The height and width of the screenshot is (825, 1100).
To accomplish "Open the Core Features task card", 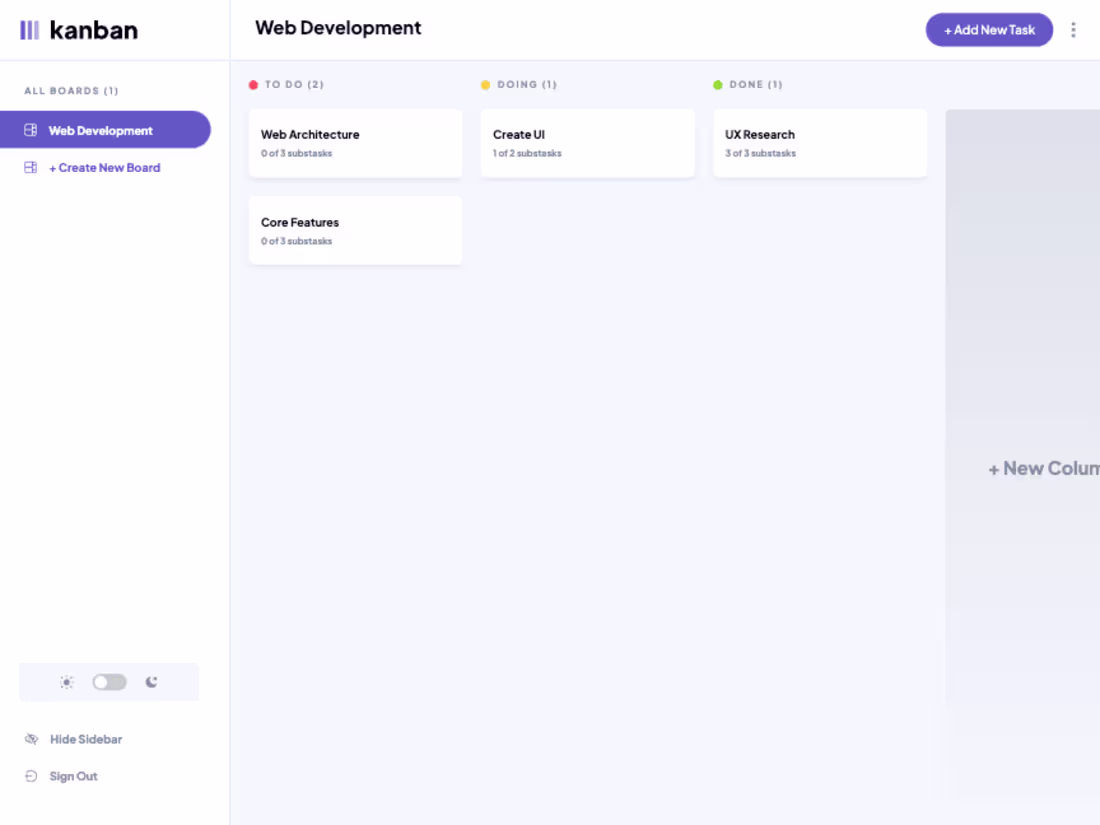I will click(355, 231).
